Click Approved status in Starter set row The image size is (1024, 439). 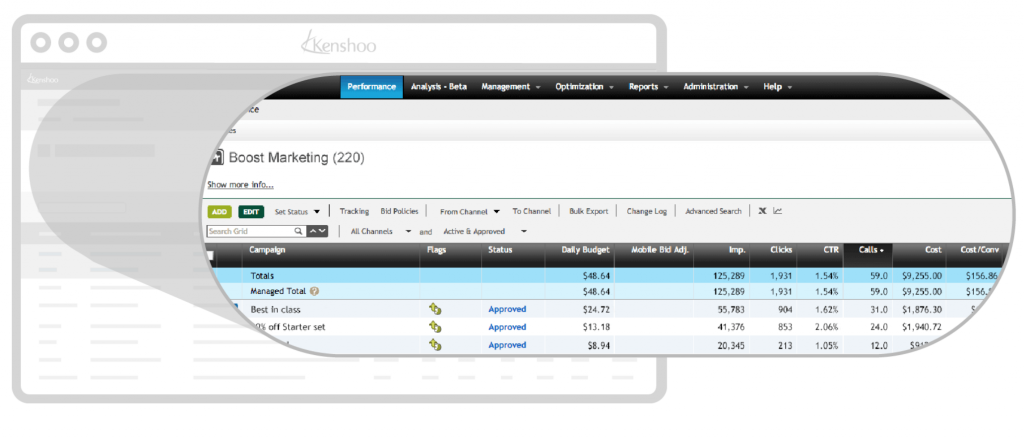pos(507,327)
